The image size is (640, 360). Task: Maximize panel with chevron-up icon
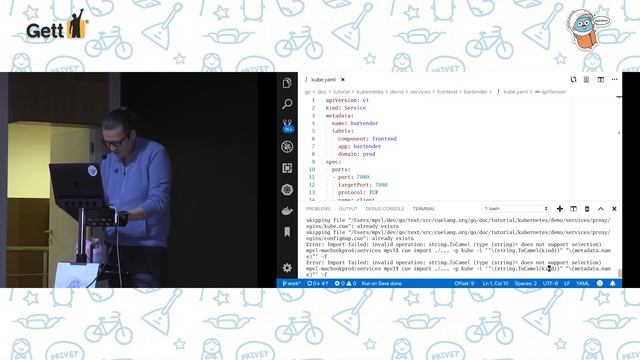601,209
